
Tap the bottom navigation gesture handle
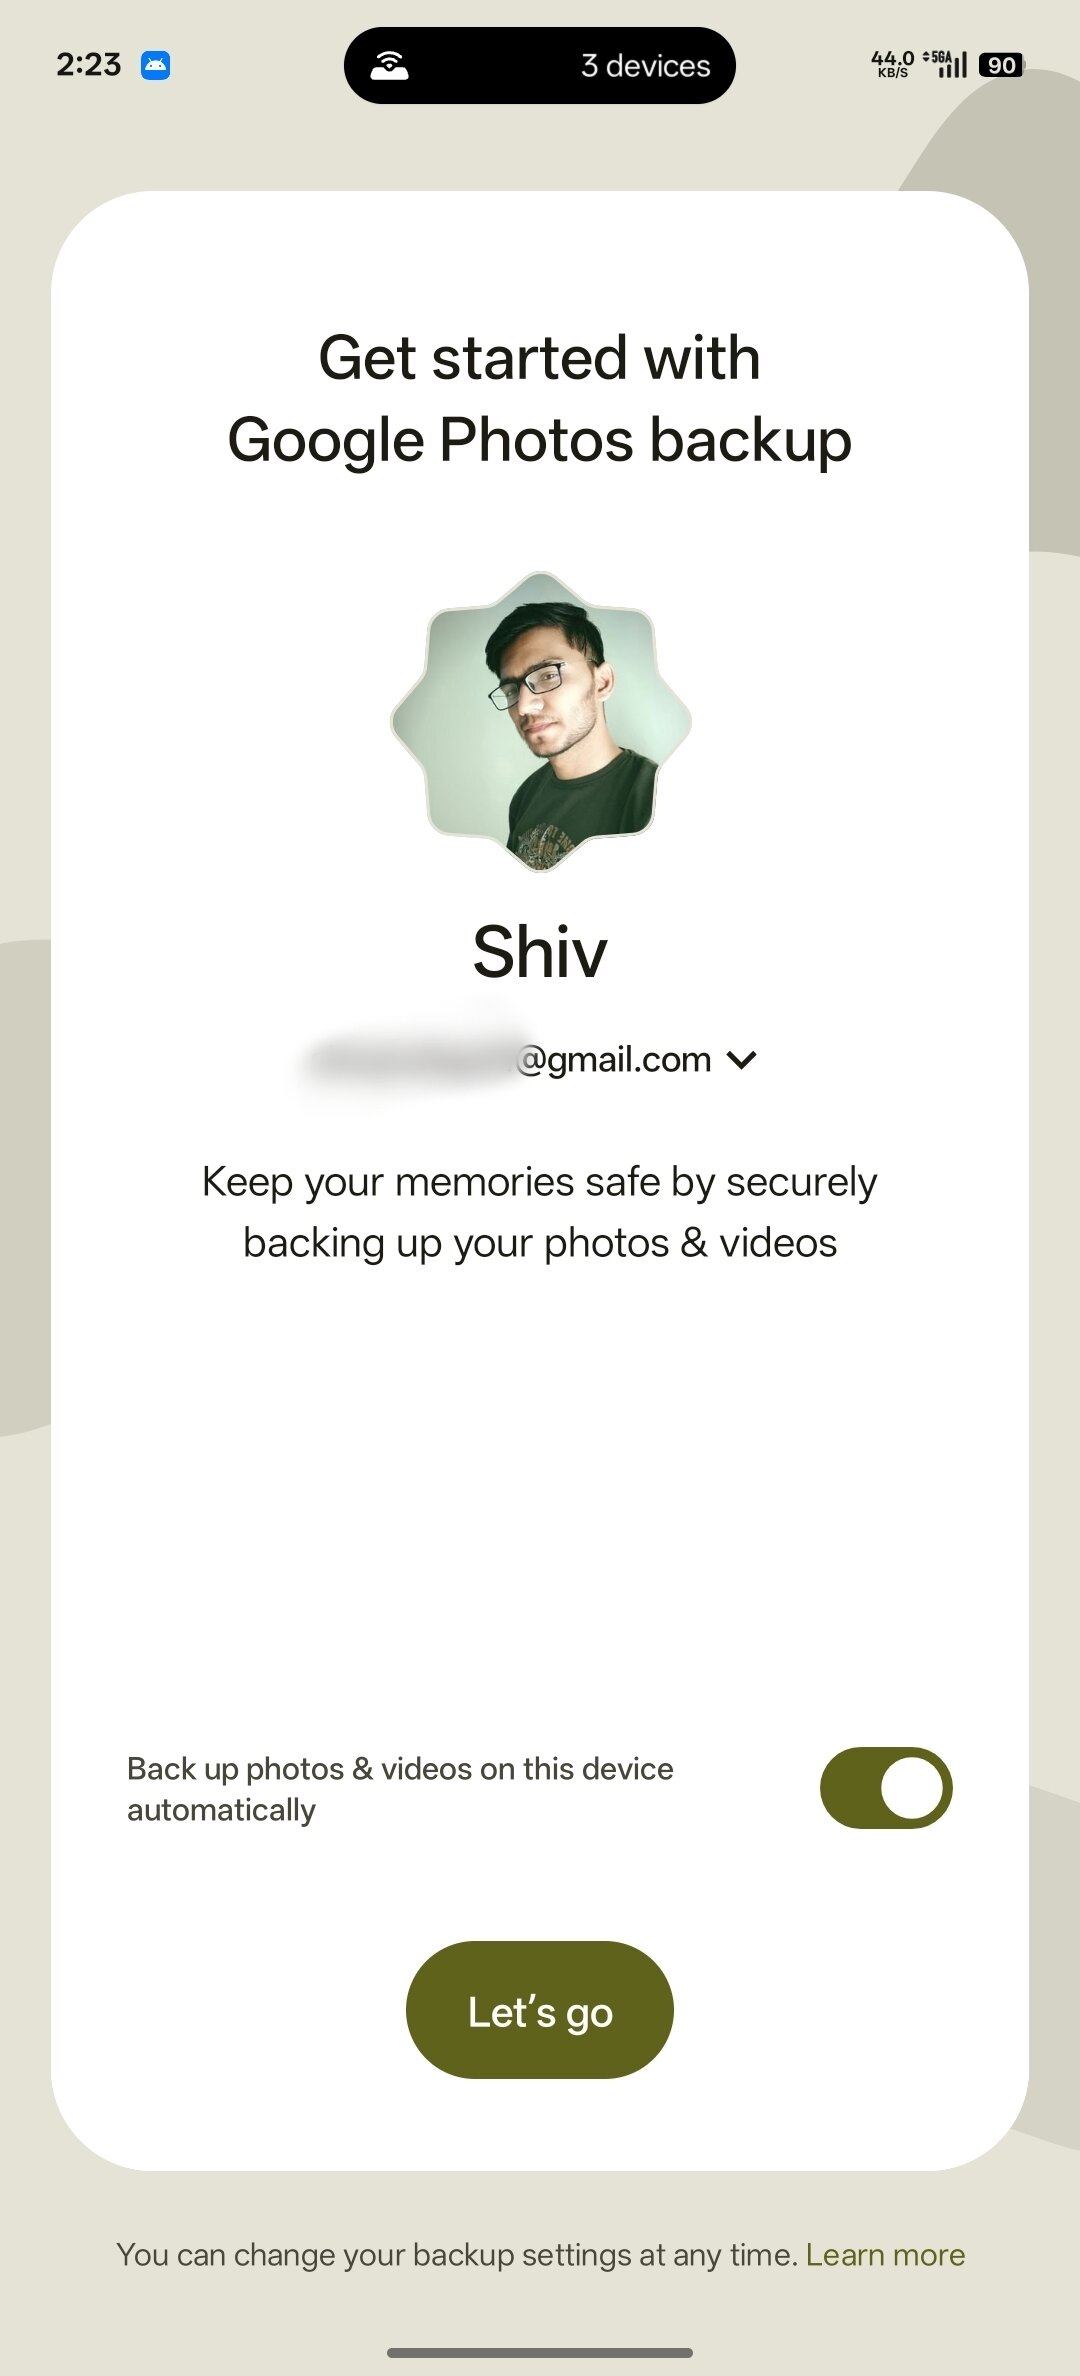540,2353
